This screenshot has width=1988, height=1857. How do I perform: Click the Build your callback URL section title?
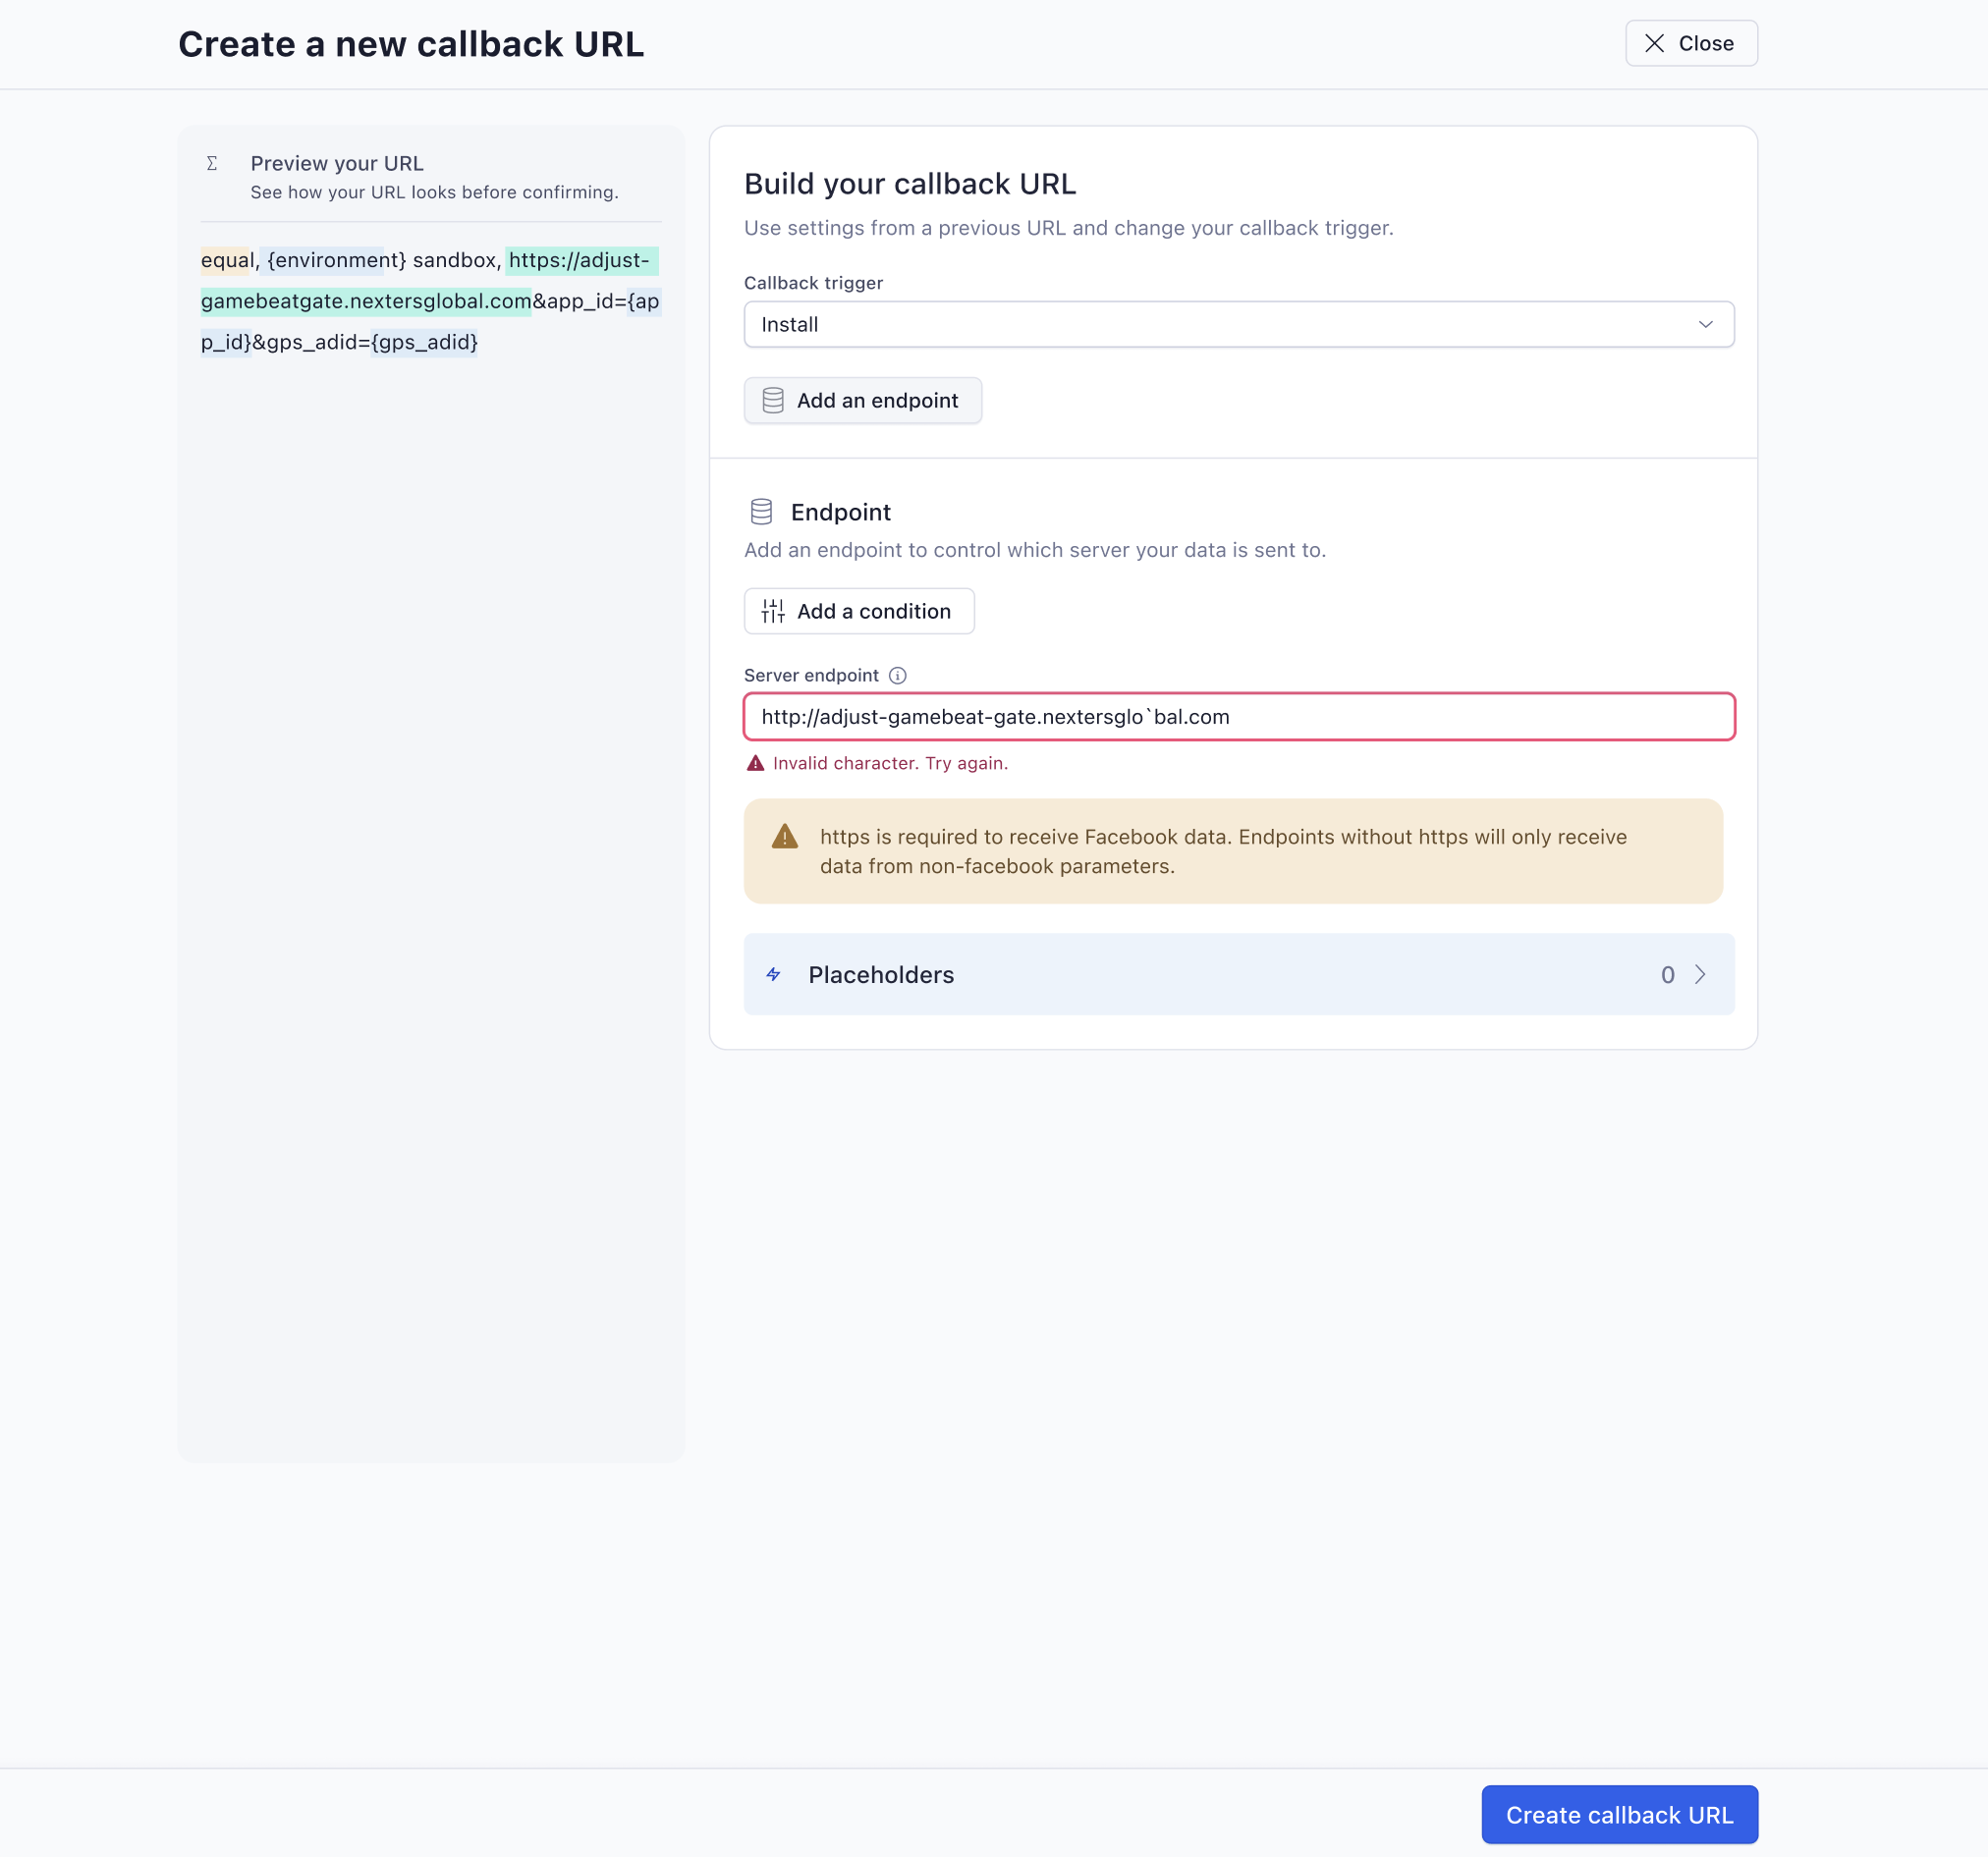909,184
